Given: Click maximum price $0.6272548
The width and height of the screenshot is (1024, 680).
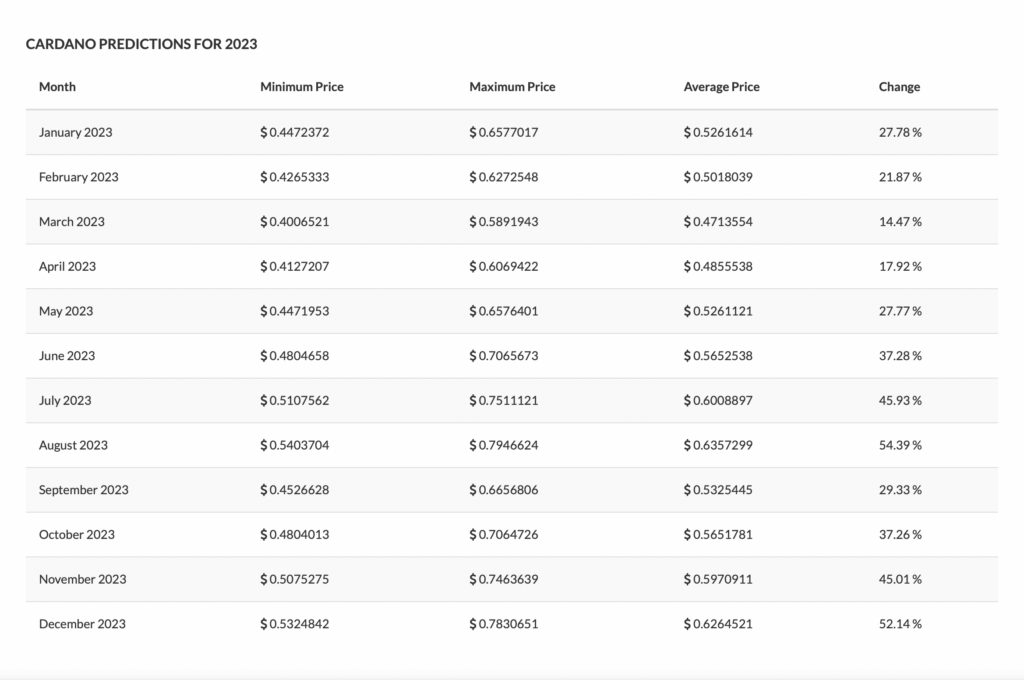Looking at the screenshot, I should coord(504,177).
